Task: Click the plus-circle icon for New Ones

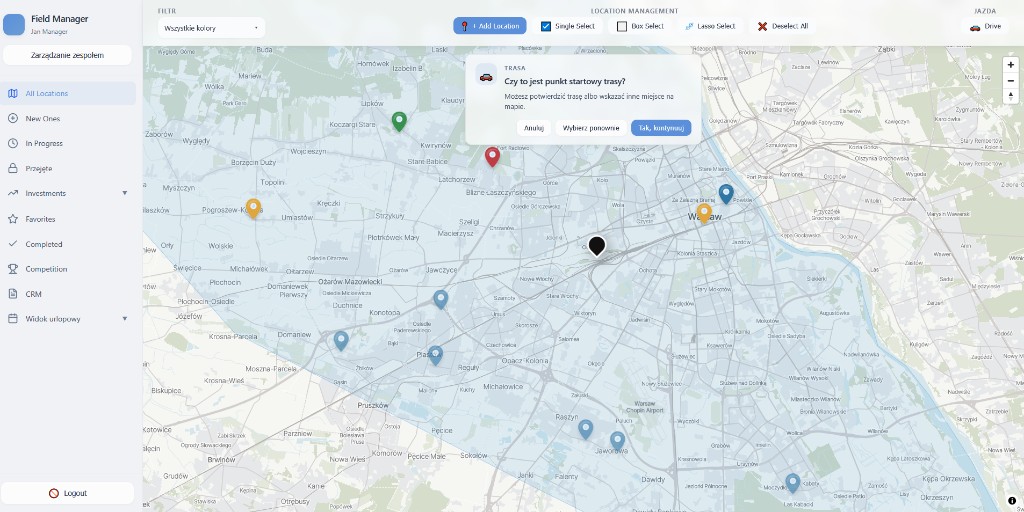Action: click(12, 118)
